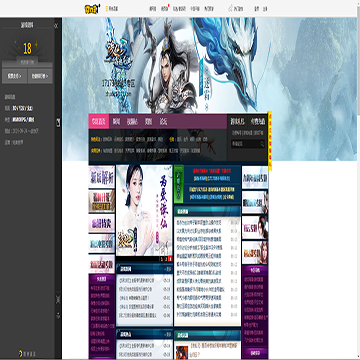Expand the more link in the first news panel header

coord(167,269)
